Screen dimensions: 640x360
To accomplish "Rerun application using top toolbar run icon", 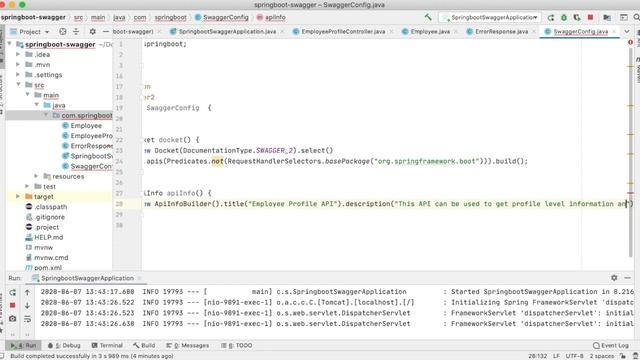I will click(551, 18).
